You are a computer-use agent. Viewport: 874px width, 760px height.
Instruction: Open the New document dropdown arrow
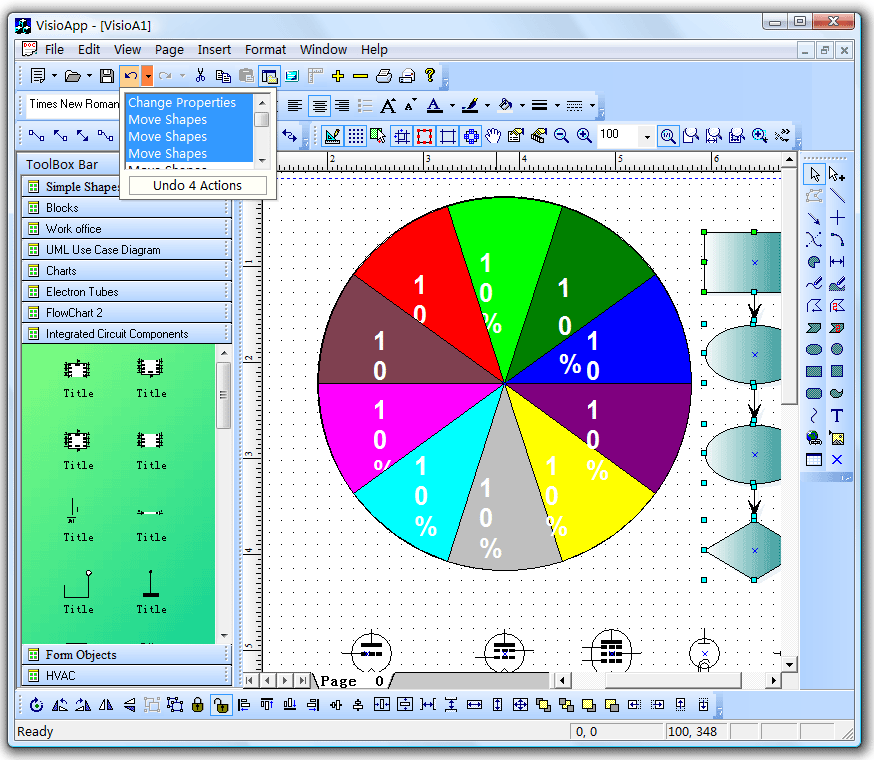(x=55, y=75)
